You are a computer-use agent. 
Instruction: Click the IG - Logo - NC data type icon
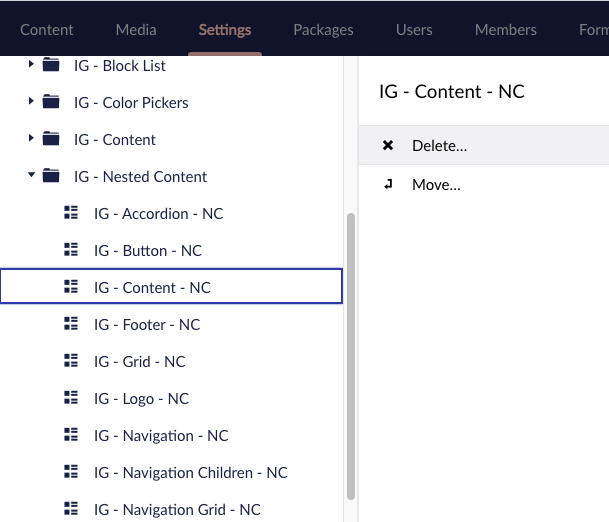(71, 398)
